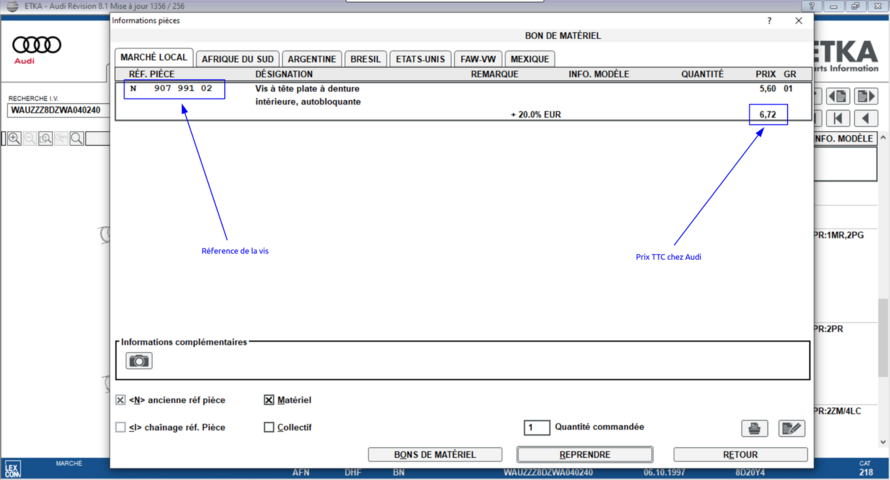Image resolution: width=890 pixels, height=480 pixels.
Task: Click the REMARQUE column header
Action: tap(494, 74)
